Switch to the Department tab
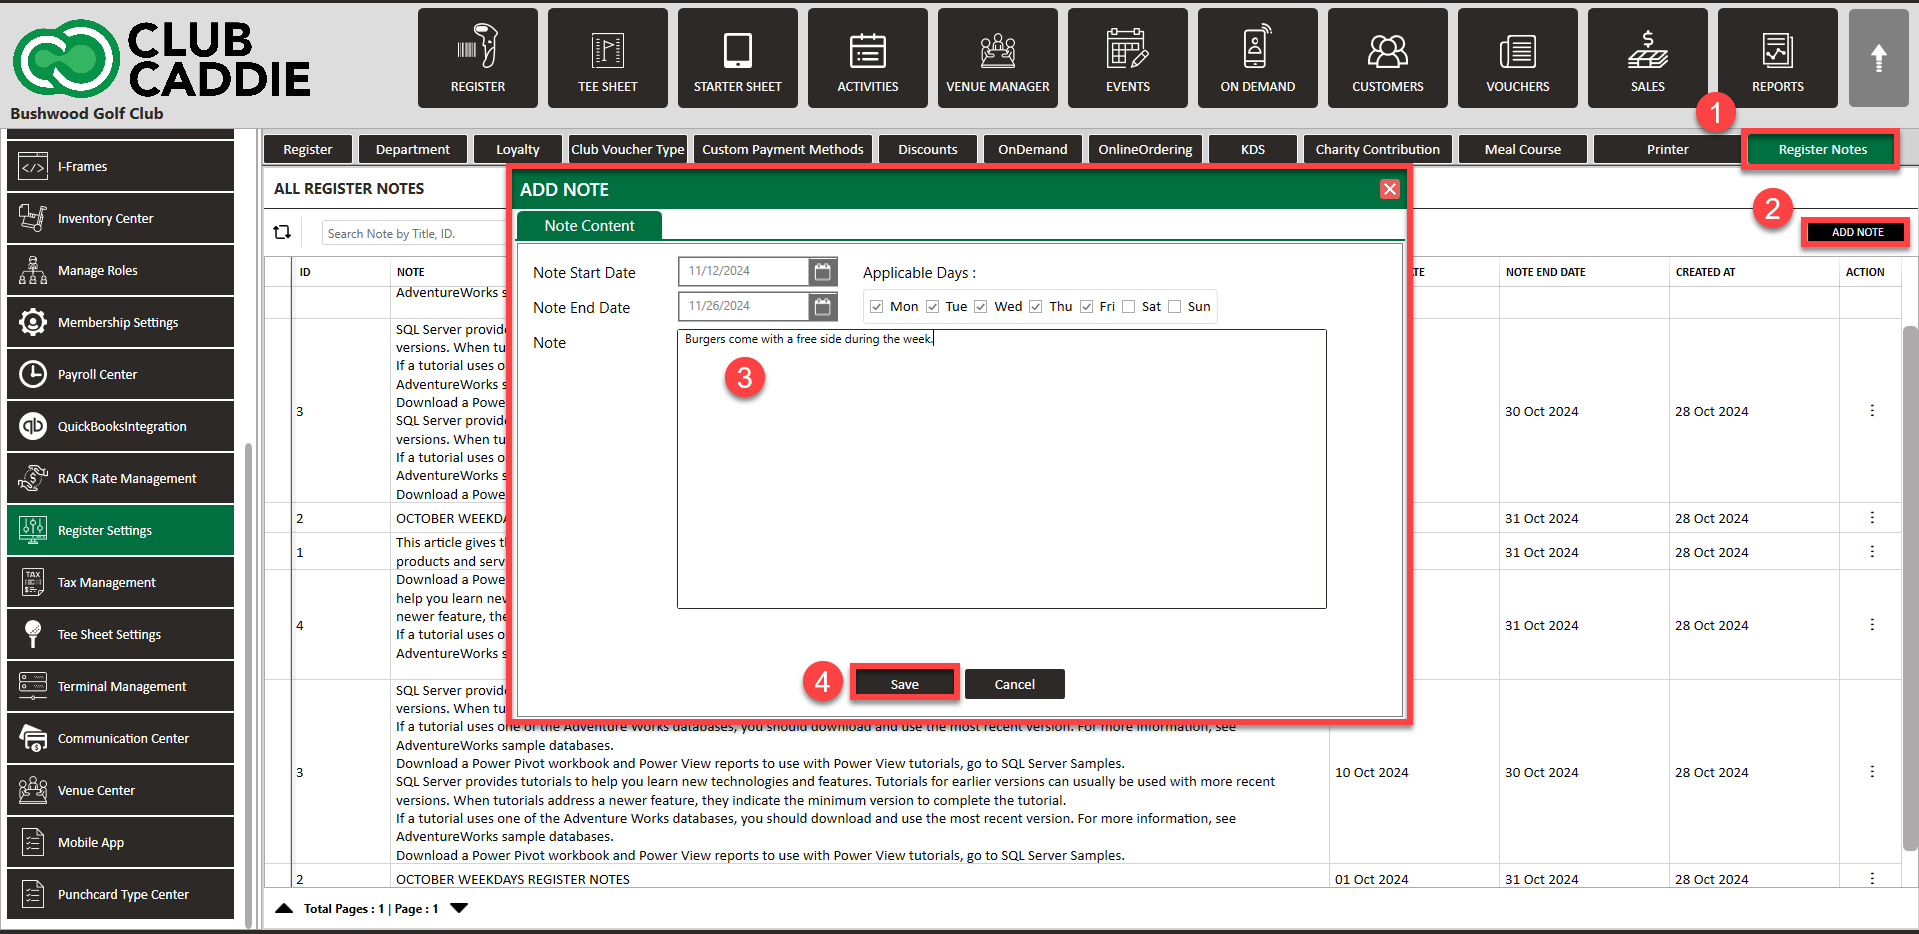1919x934 pixels. [413, 149]
